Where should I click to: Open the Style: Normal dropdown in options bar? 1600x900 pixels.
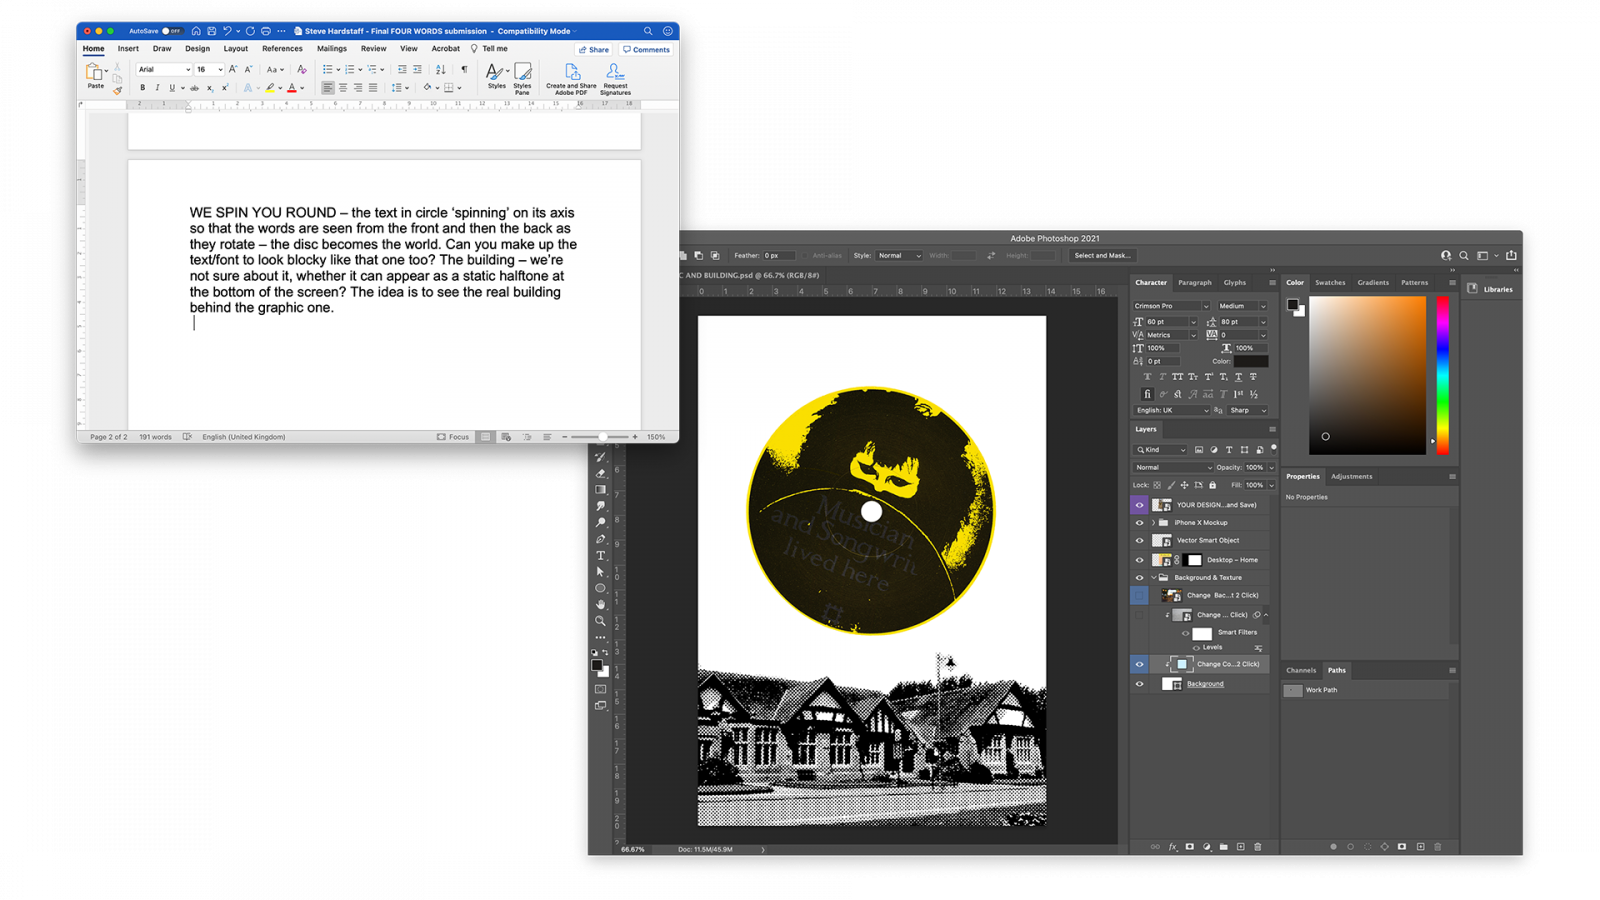click(898, 256)
